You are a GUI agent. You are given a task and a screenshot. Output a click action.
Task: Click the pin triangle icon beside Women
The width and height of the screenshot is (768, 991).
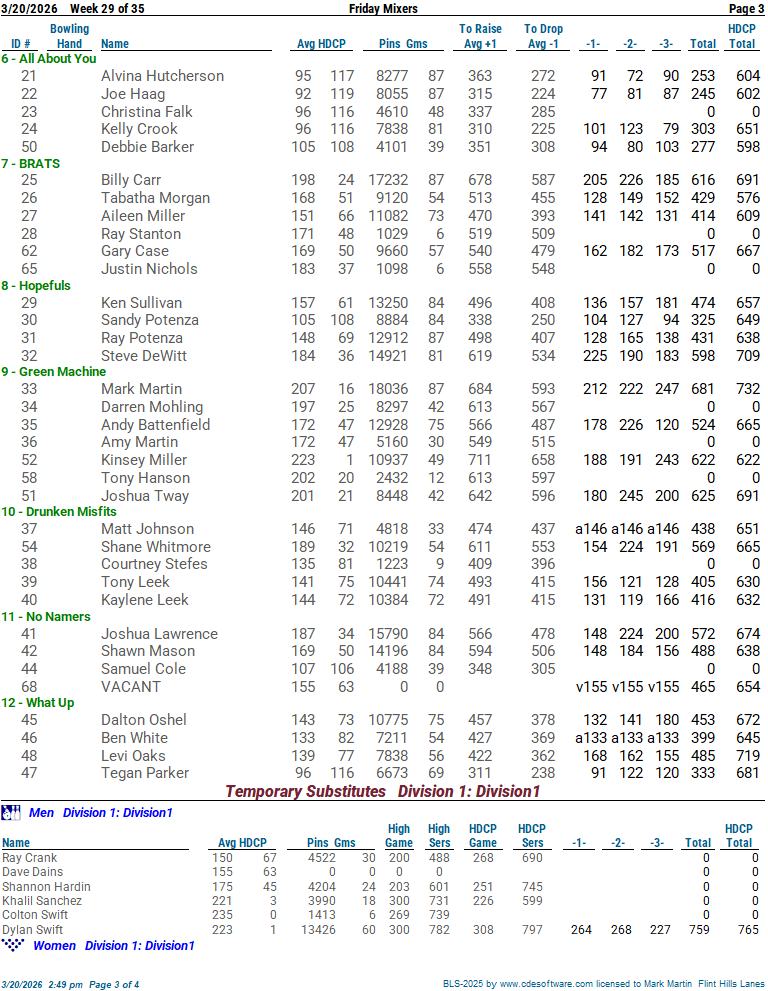point(14,945)
